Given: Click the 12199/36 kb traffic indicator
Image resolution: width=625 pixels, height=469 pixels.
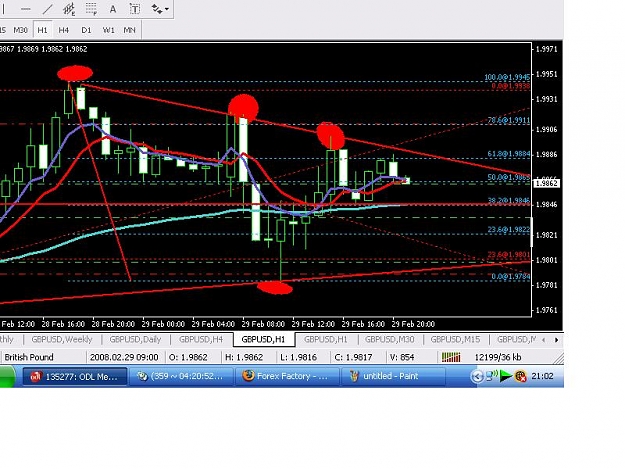Looking at the screenshot, I should [497, 357].
